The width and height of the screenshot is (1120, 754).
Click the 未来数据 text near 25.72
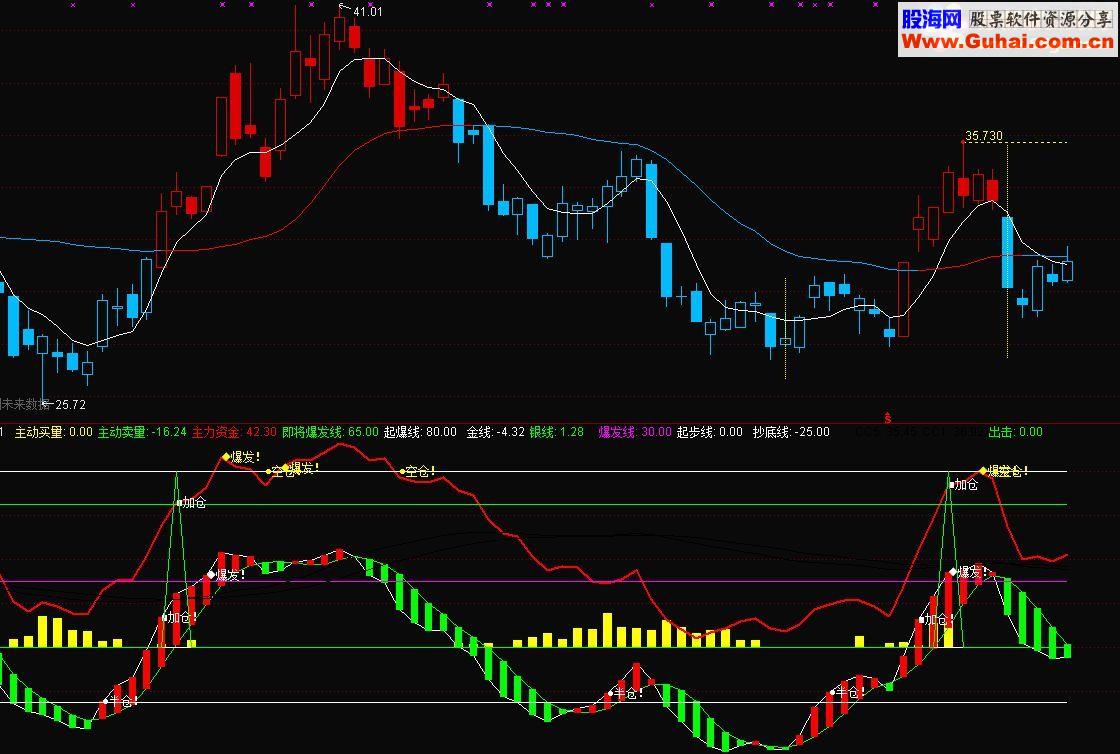[24, 405]
